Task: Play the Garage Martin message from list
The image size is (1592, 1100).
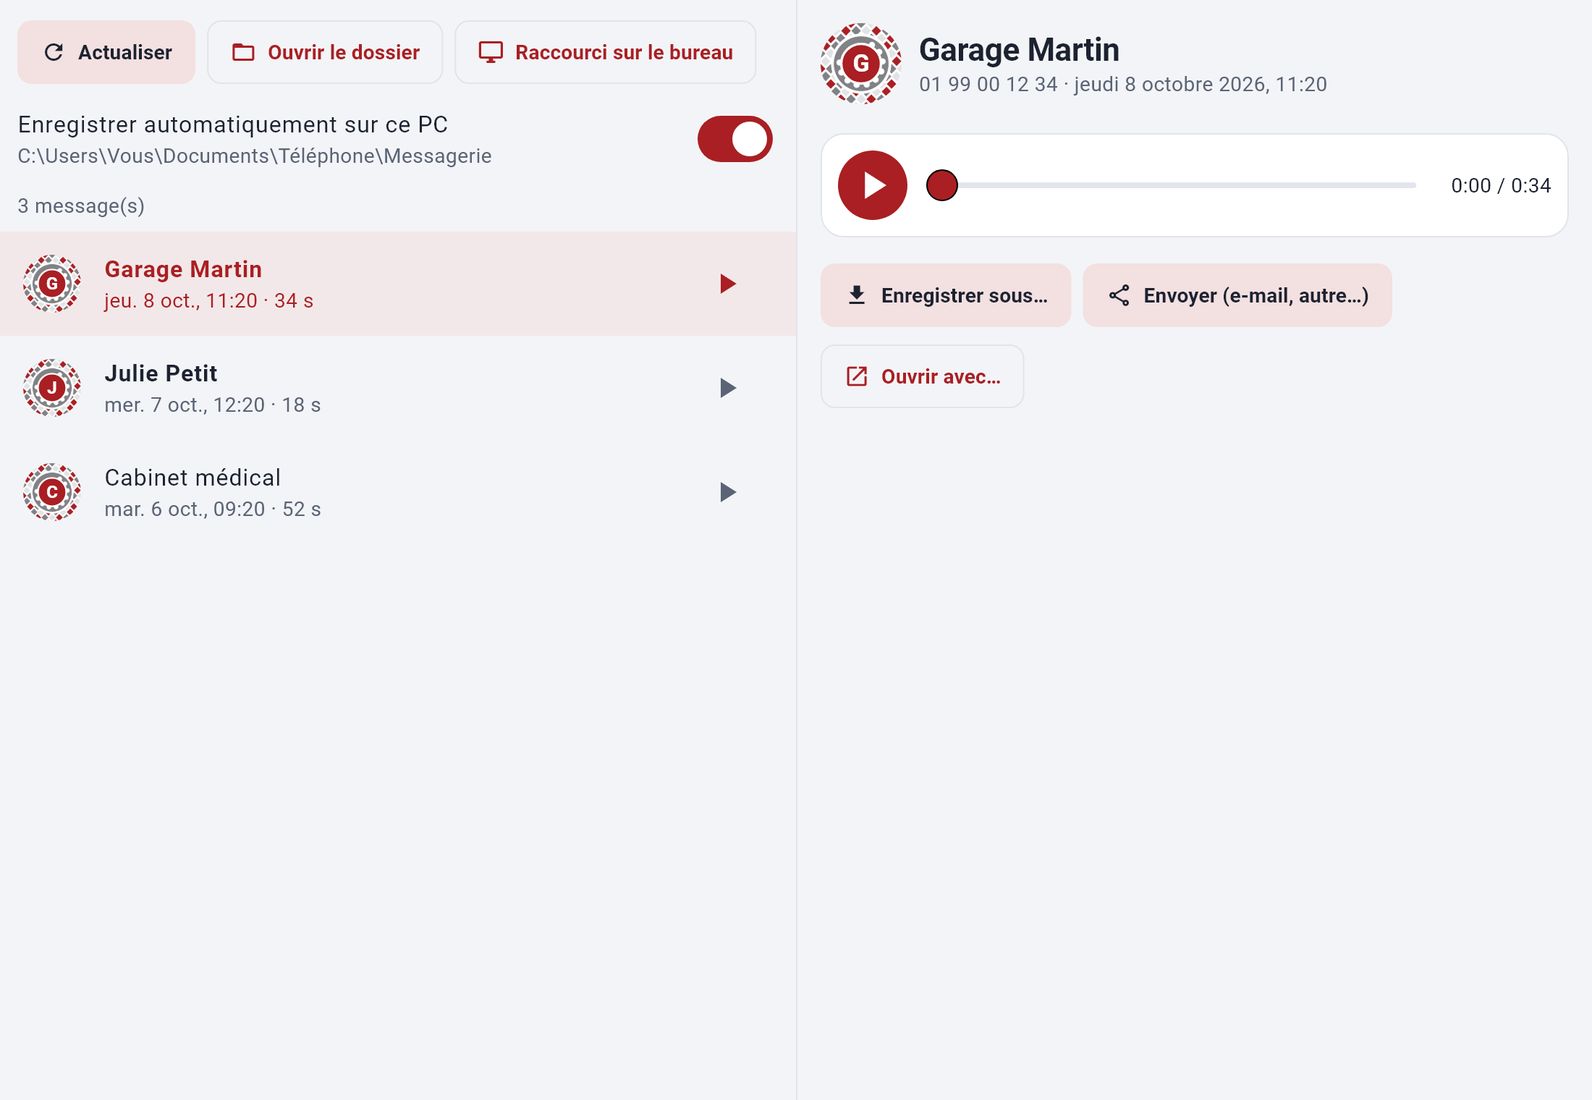Action: tap(728, 284)
